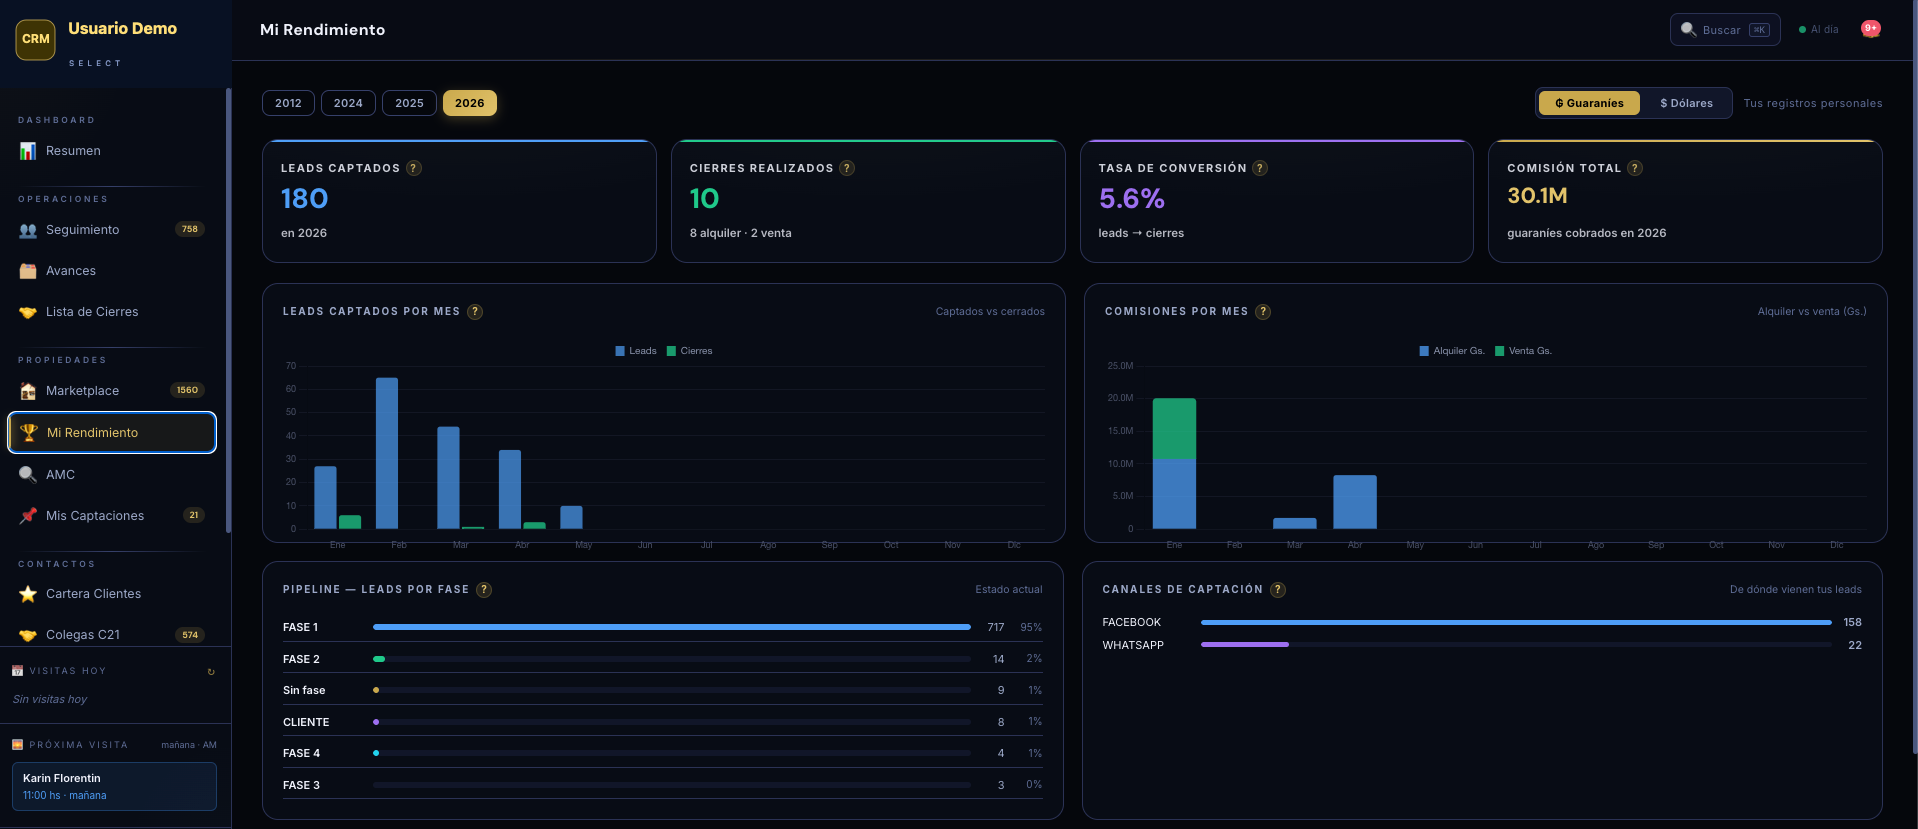Open Cartera Clientes in the sidebar
Viewport: 1918px width, 829px height.
pos(112,594)
